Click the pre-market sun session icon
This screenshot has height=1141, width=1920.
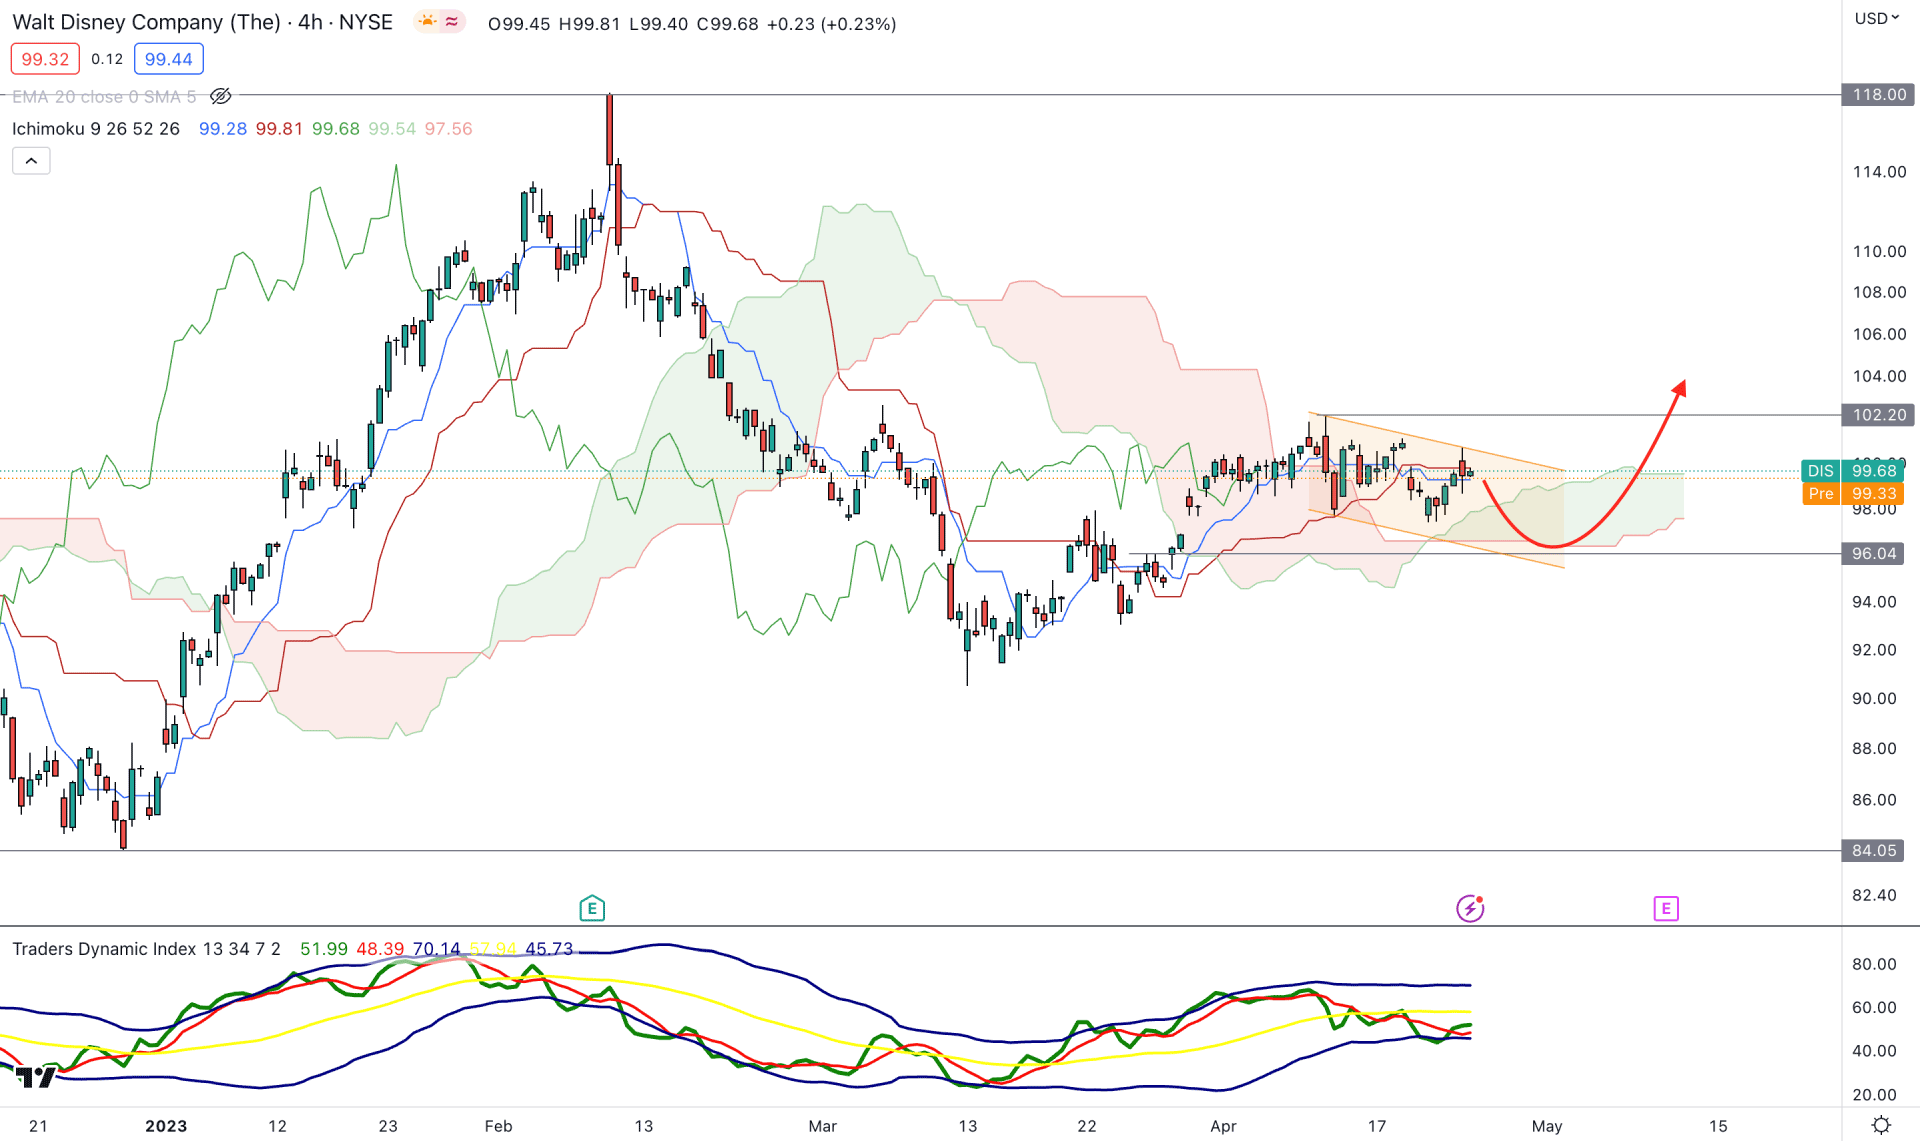pyautogui.click(x=428, y=22)
